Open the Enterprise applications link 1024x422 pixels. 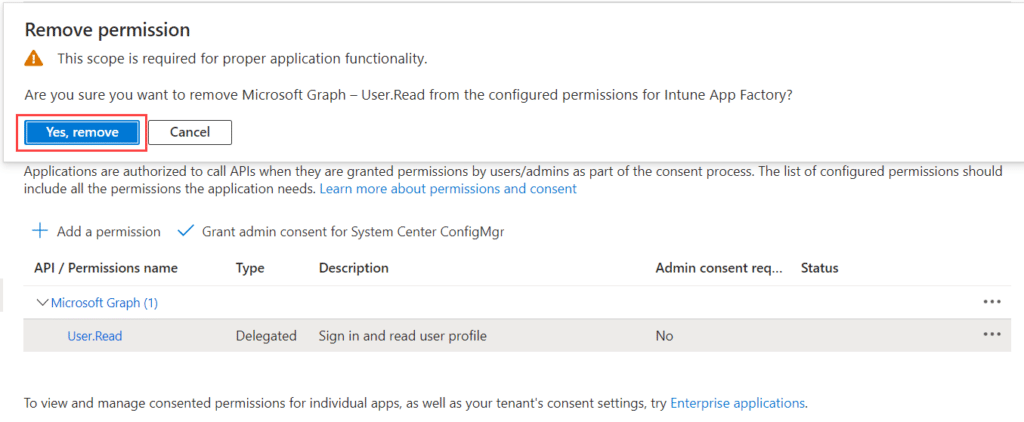click(x=737, y=403)
